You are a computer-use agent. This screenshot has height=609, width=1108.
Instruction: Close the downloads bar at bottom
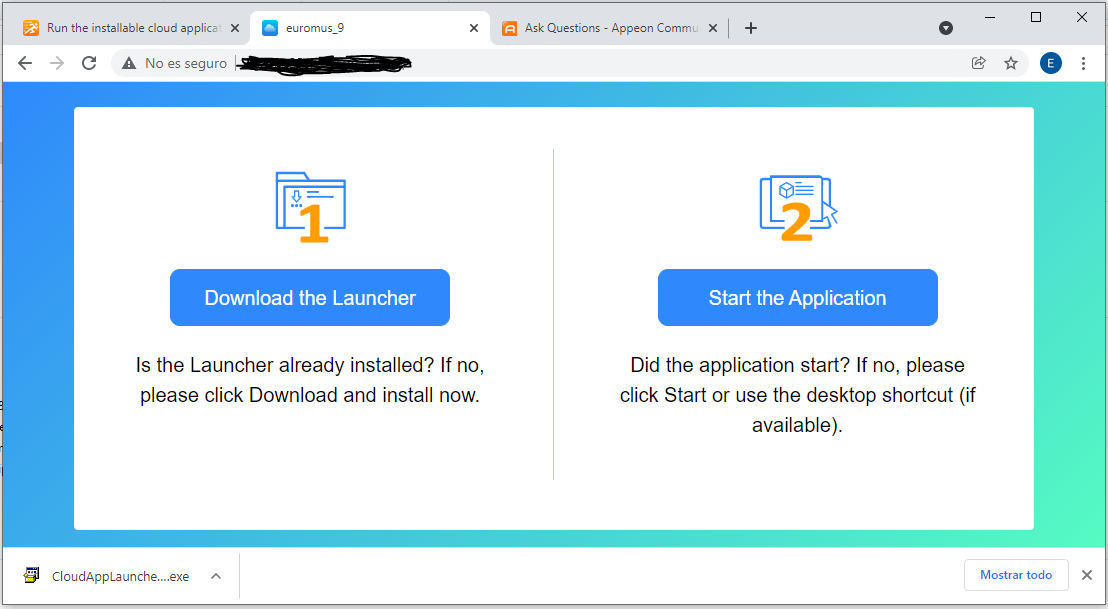1087,575
